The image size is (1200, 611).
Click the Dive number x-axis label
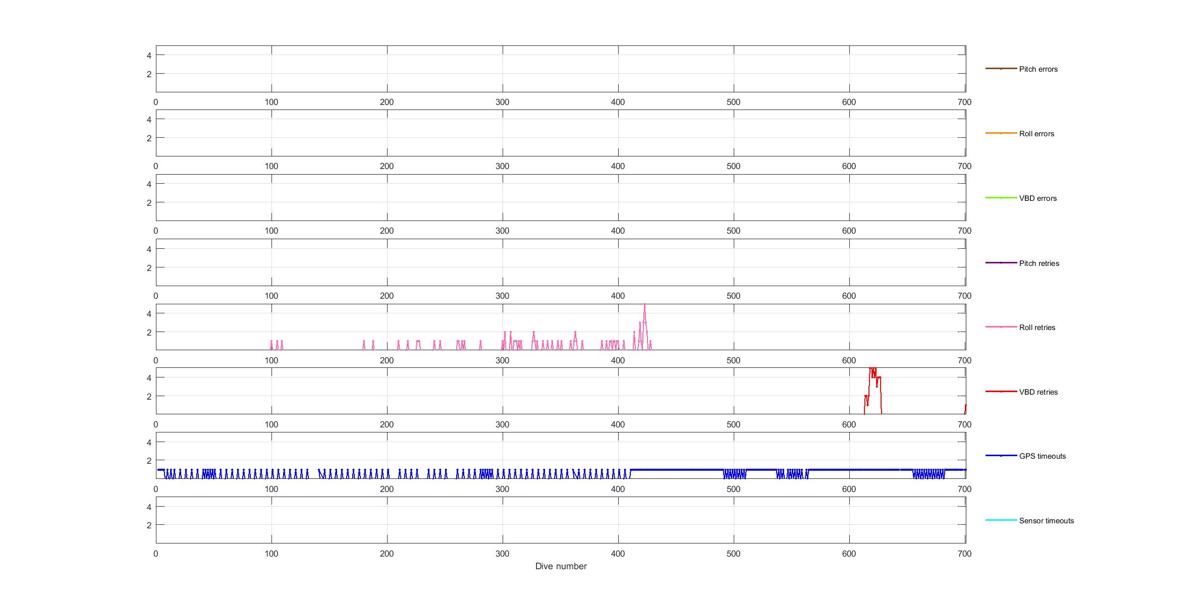pyautogui.click(x=561, y=566)
